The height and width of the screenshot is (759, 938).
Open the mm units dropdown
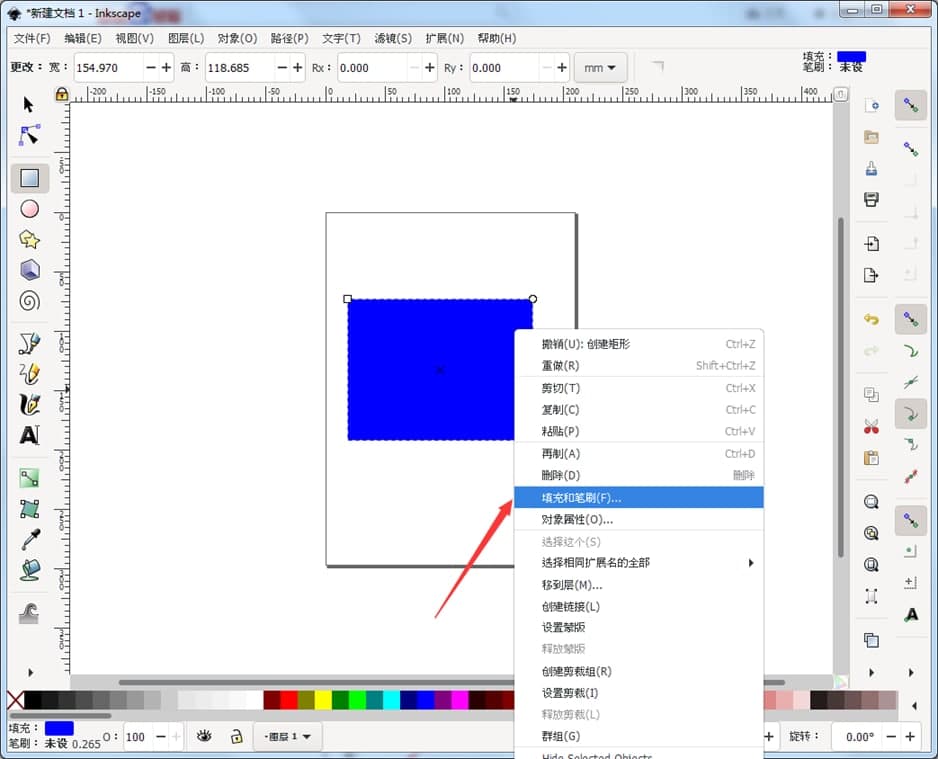tap(601, 67)
